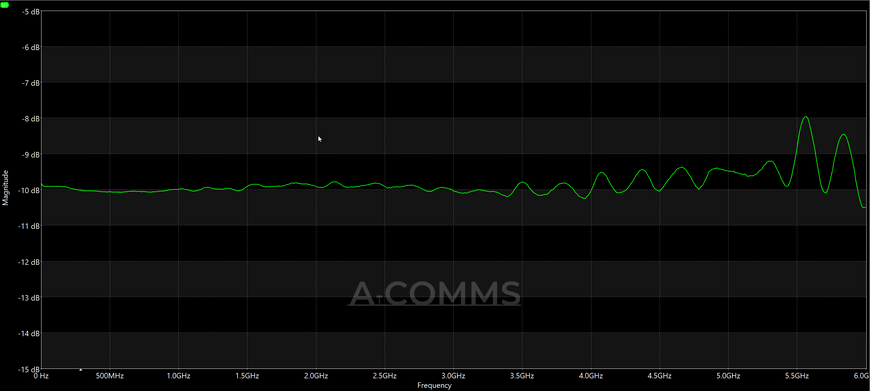Click the "3.5GHz" frequency label
This screenshot has height=391, width=870.
pyautogui.click(x=522, y=376)
